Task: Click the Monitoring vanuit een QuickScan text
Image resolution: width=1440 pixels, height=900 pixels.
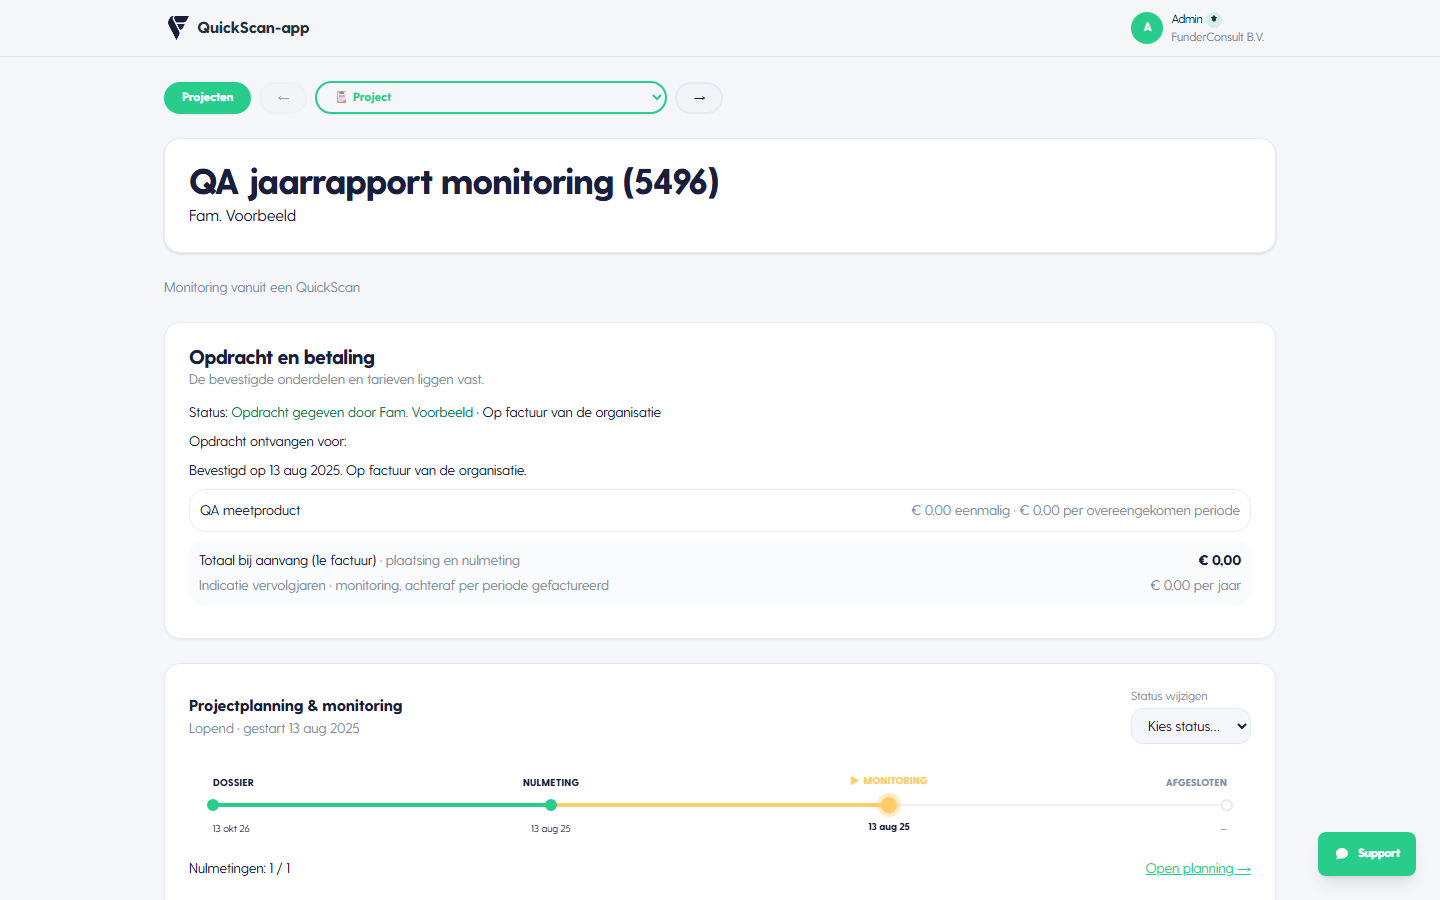Action: (x=262, y=288)
